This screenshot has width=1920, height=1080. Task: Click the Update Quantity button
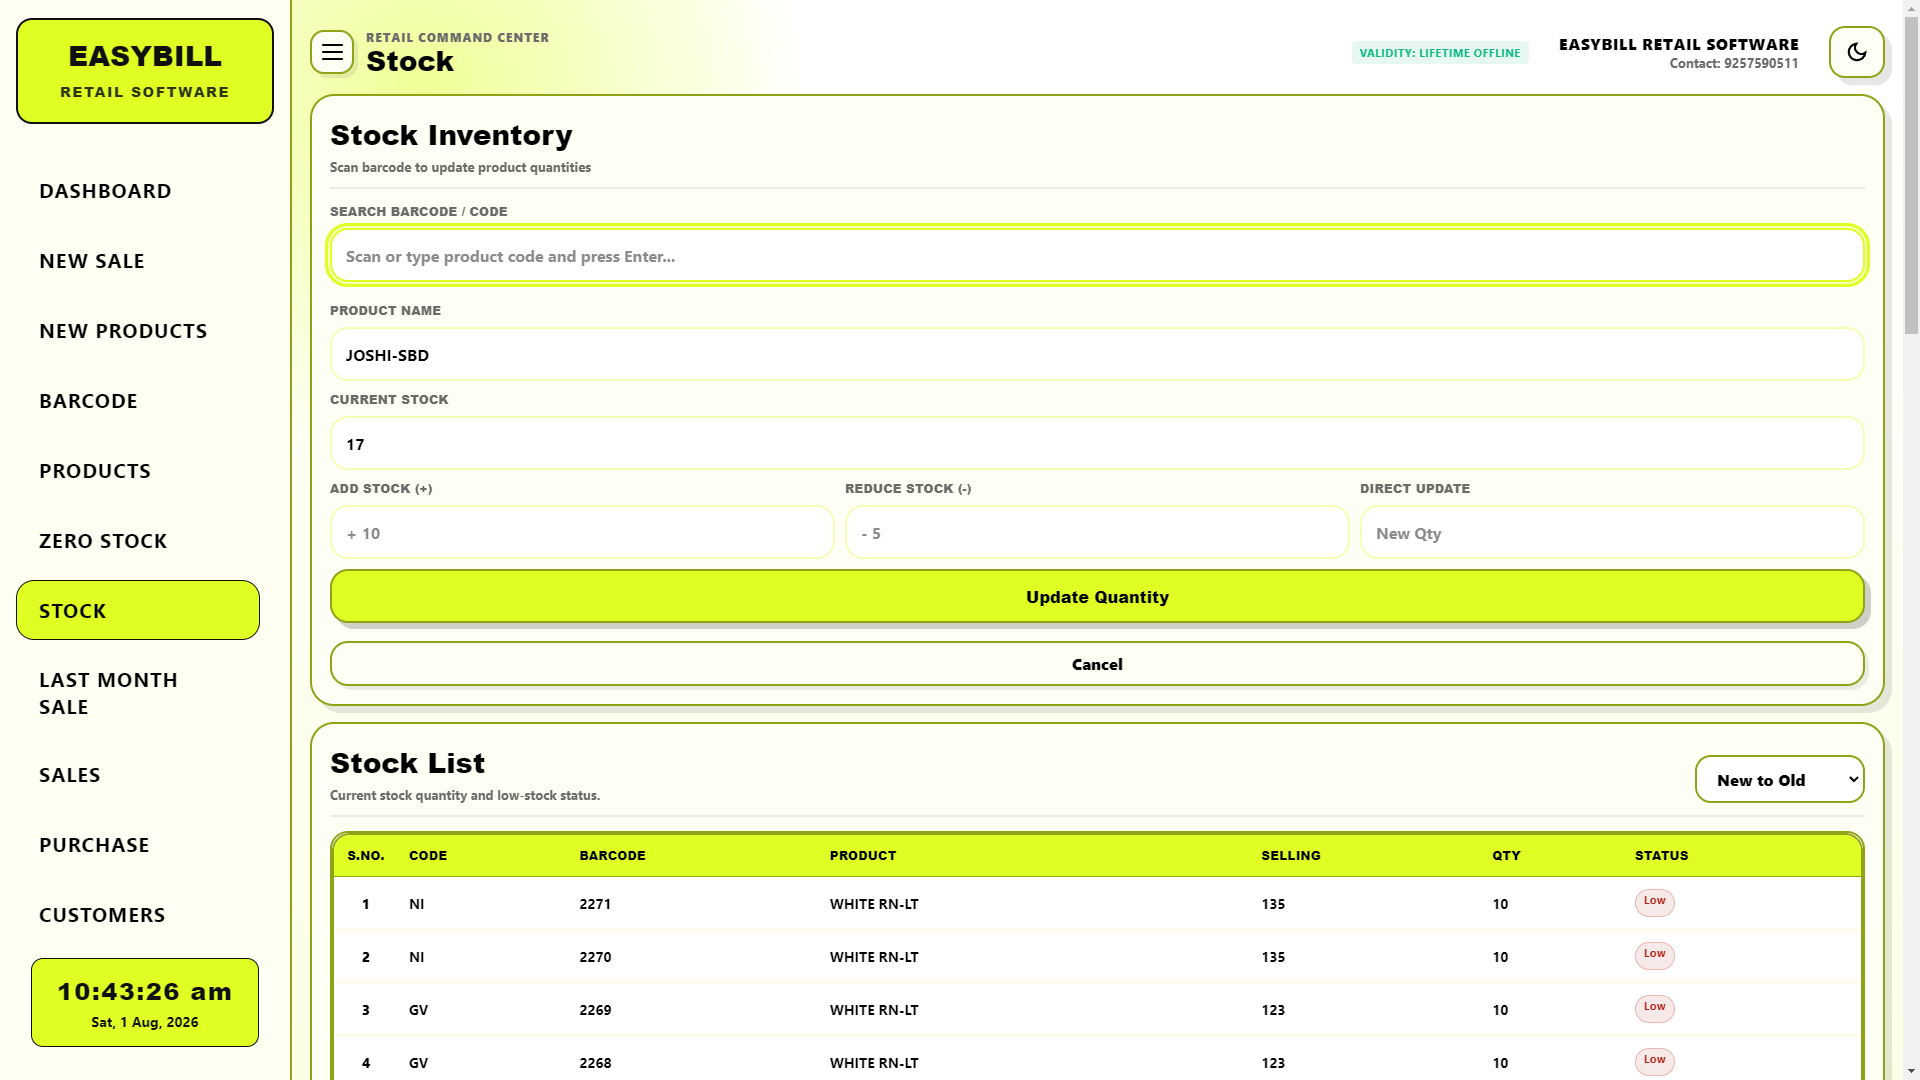(x=1097, y=596)
